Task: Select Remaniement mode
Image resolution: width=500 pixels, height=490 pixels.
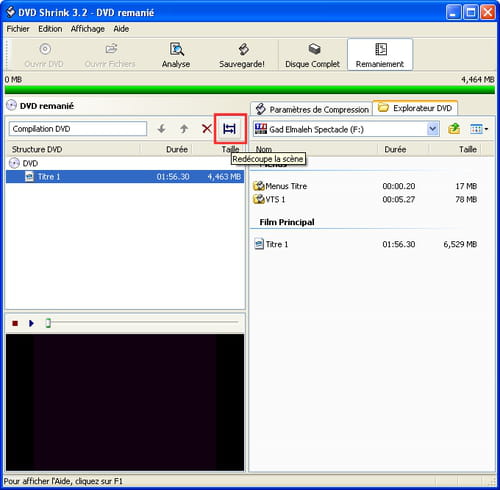Action: click(380, 55)
